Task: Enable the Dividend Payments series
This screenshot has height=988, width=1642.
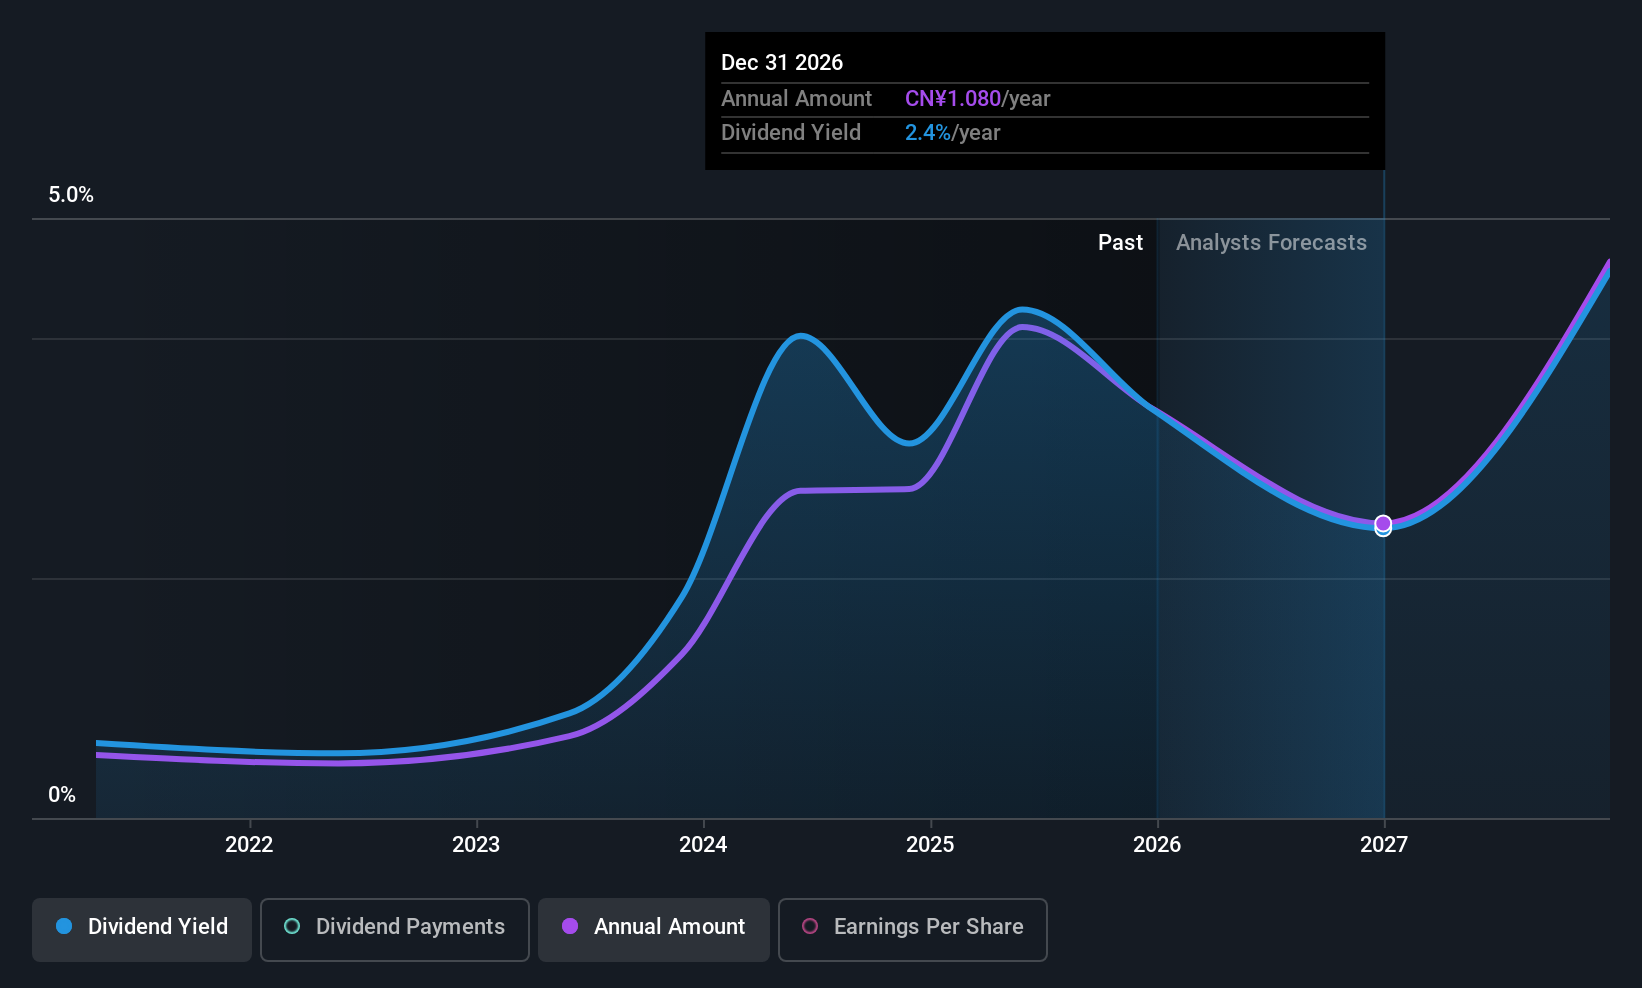Action: 394,929
